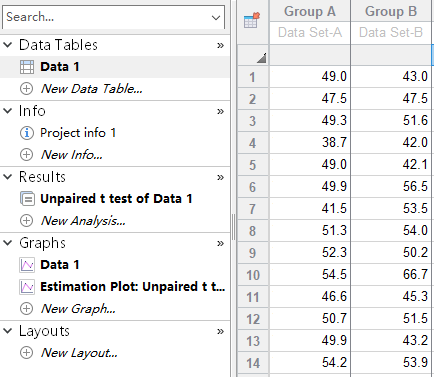The height and width of the screenshot is (377, 434).
Task: Click Group B cell 56.5
Action: pyautogui.click(x=391, y=187)
